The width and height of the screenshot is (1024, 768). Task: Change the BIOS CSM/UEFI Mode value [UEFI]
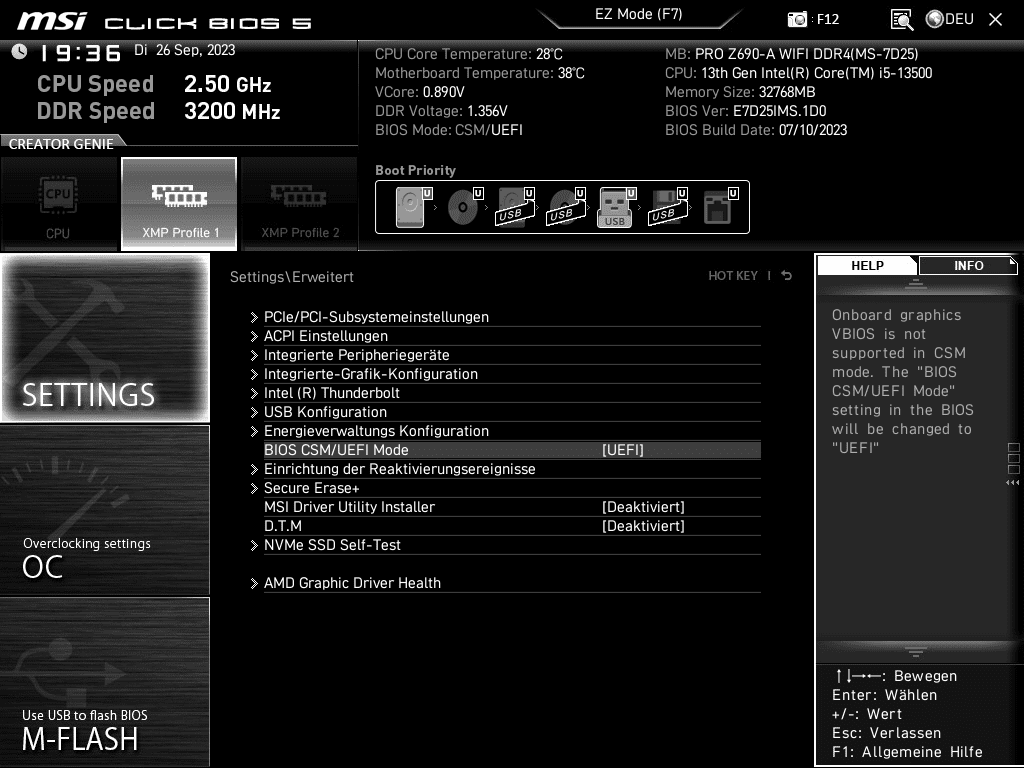tap(622, 450)
